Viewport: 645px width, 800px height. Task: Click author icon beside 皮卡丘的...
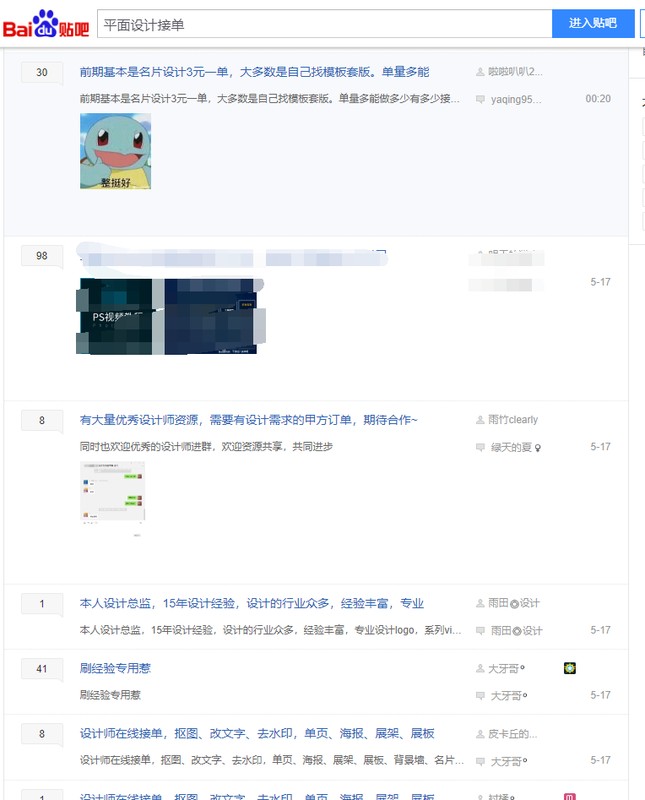480,734
